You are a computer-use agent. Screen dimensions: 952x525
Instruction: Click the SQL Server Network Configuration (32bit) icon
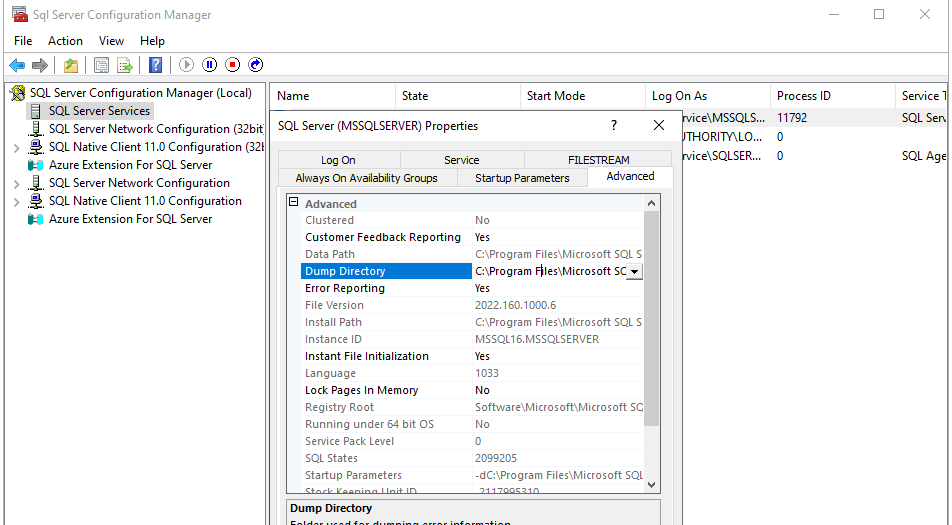[x=36, y=129]
